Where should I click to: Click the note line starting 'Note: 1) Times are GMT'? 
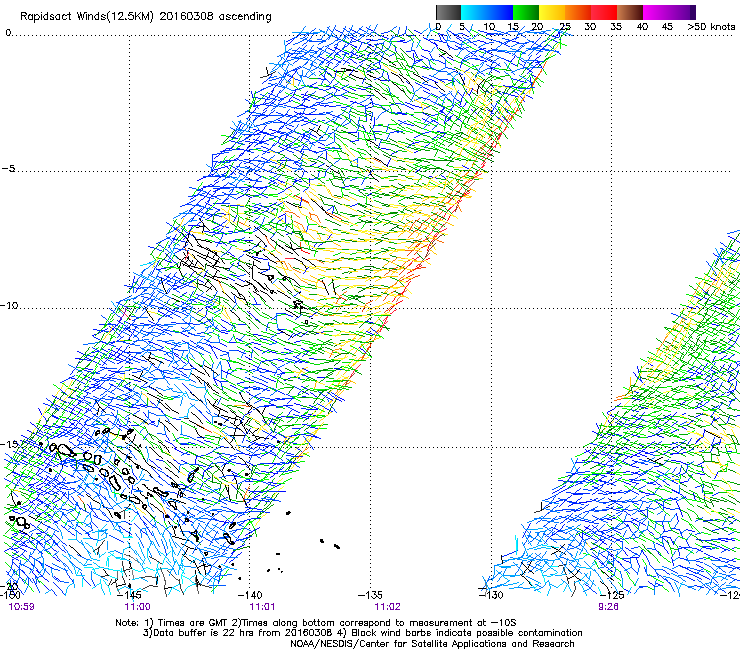click(316, 623)
